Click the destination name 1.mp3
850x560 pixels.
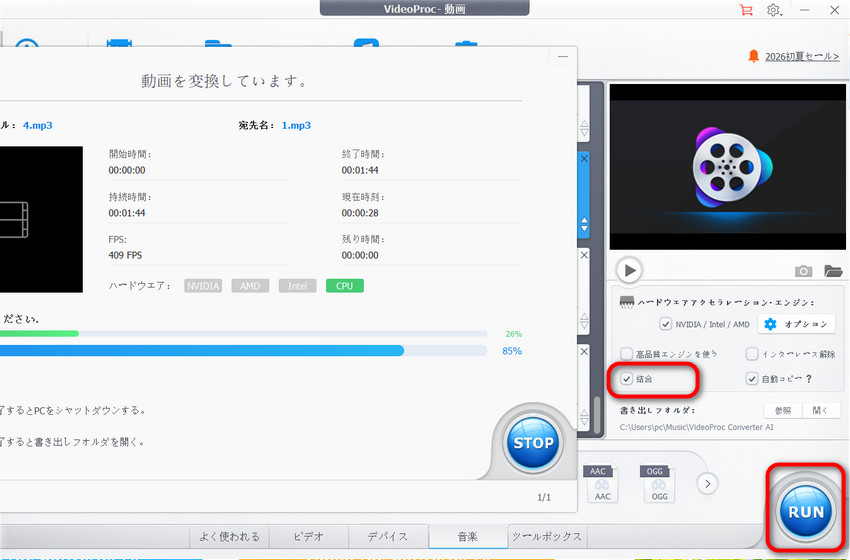296,125
